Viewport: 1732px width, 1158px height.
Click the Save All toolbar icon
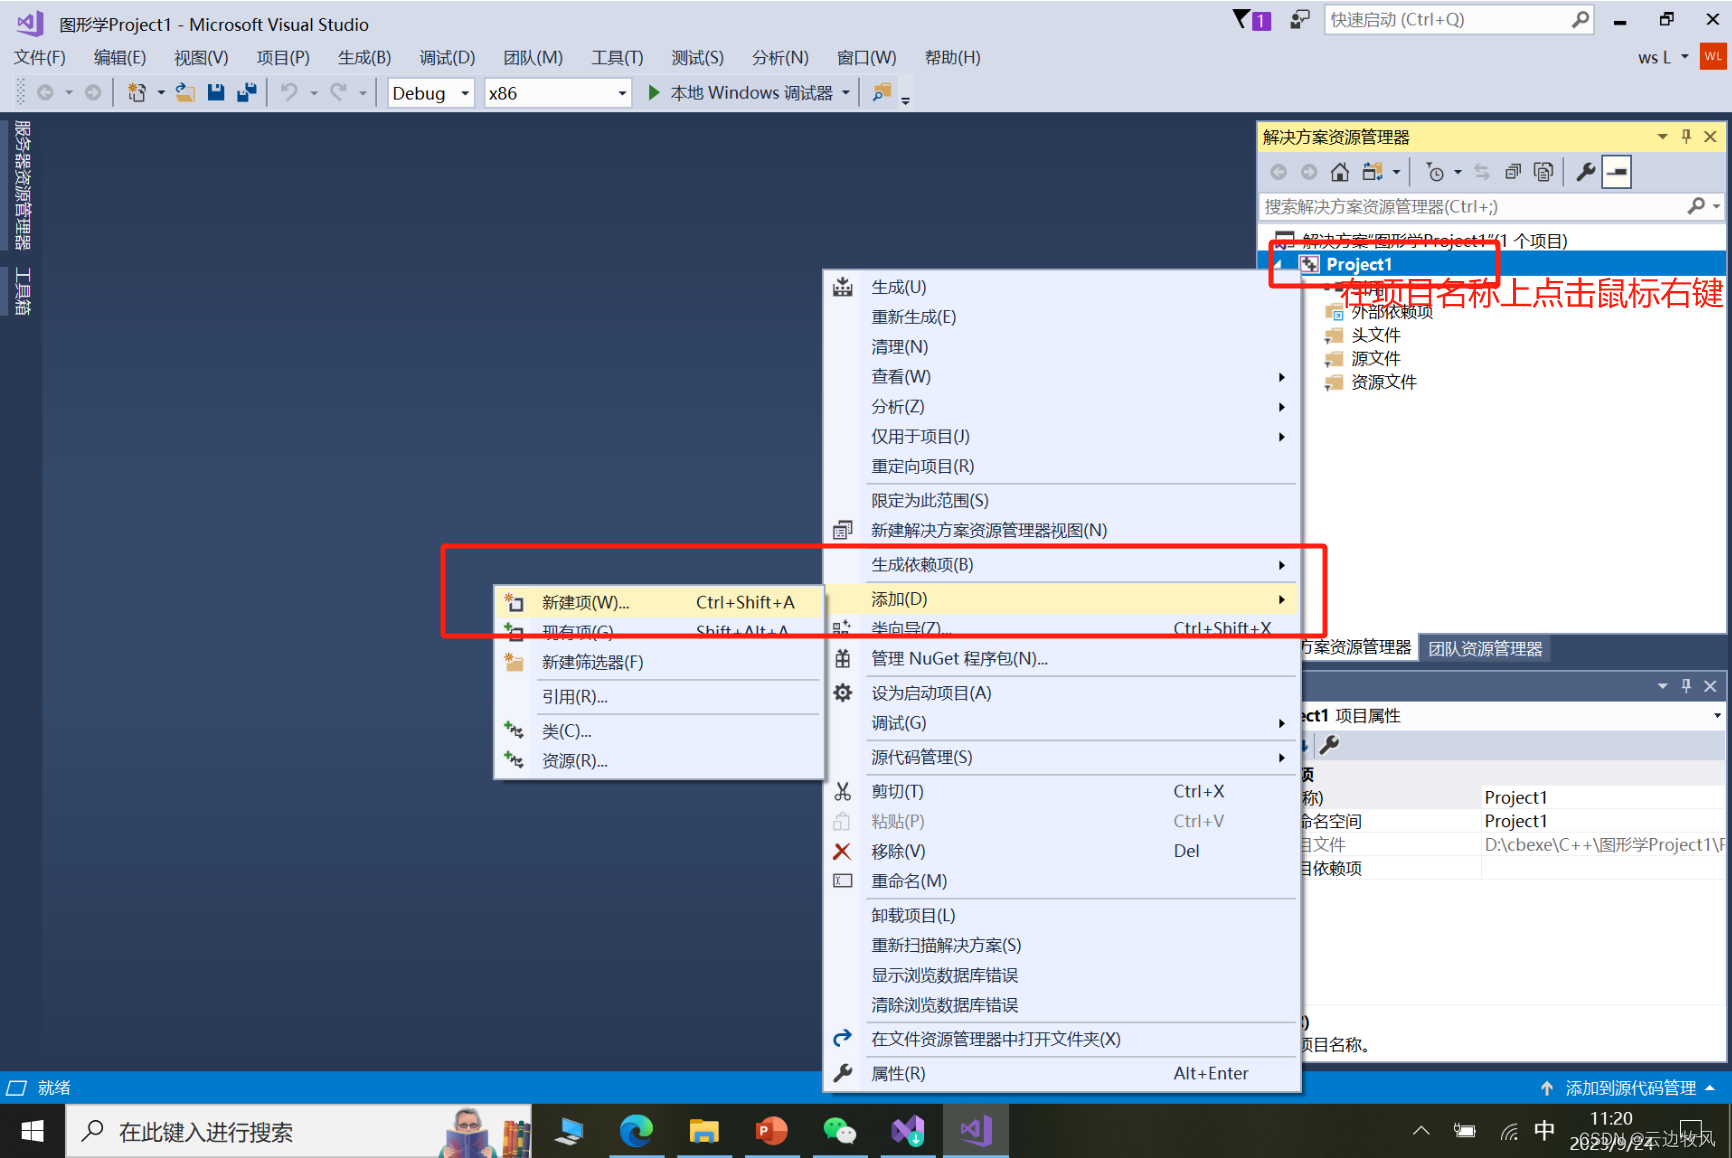click(247, 93)
